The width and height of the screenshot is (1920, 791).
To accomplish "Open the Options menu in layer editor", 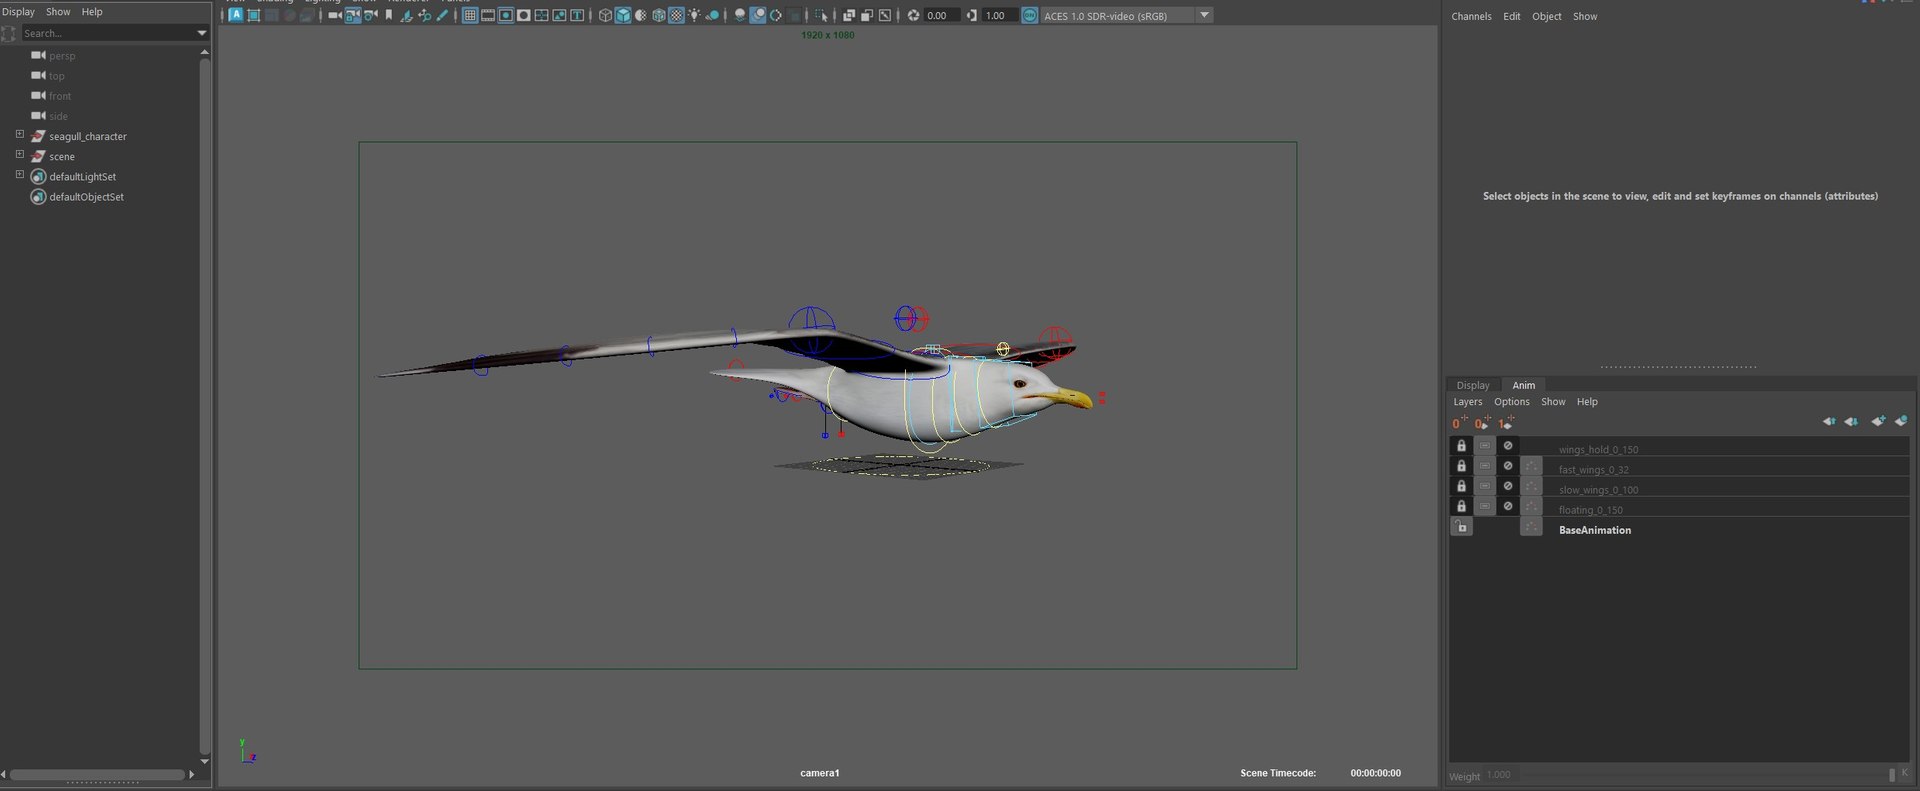I will [1511, 402].
